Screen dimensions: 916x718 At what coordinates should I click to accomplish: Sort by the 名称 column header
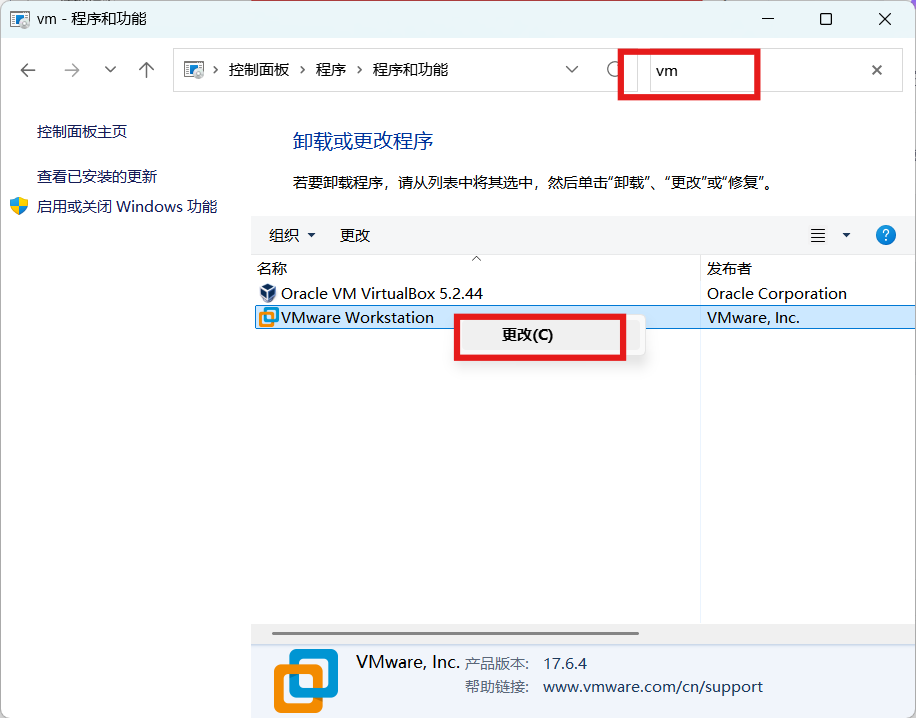click(272, 269)
